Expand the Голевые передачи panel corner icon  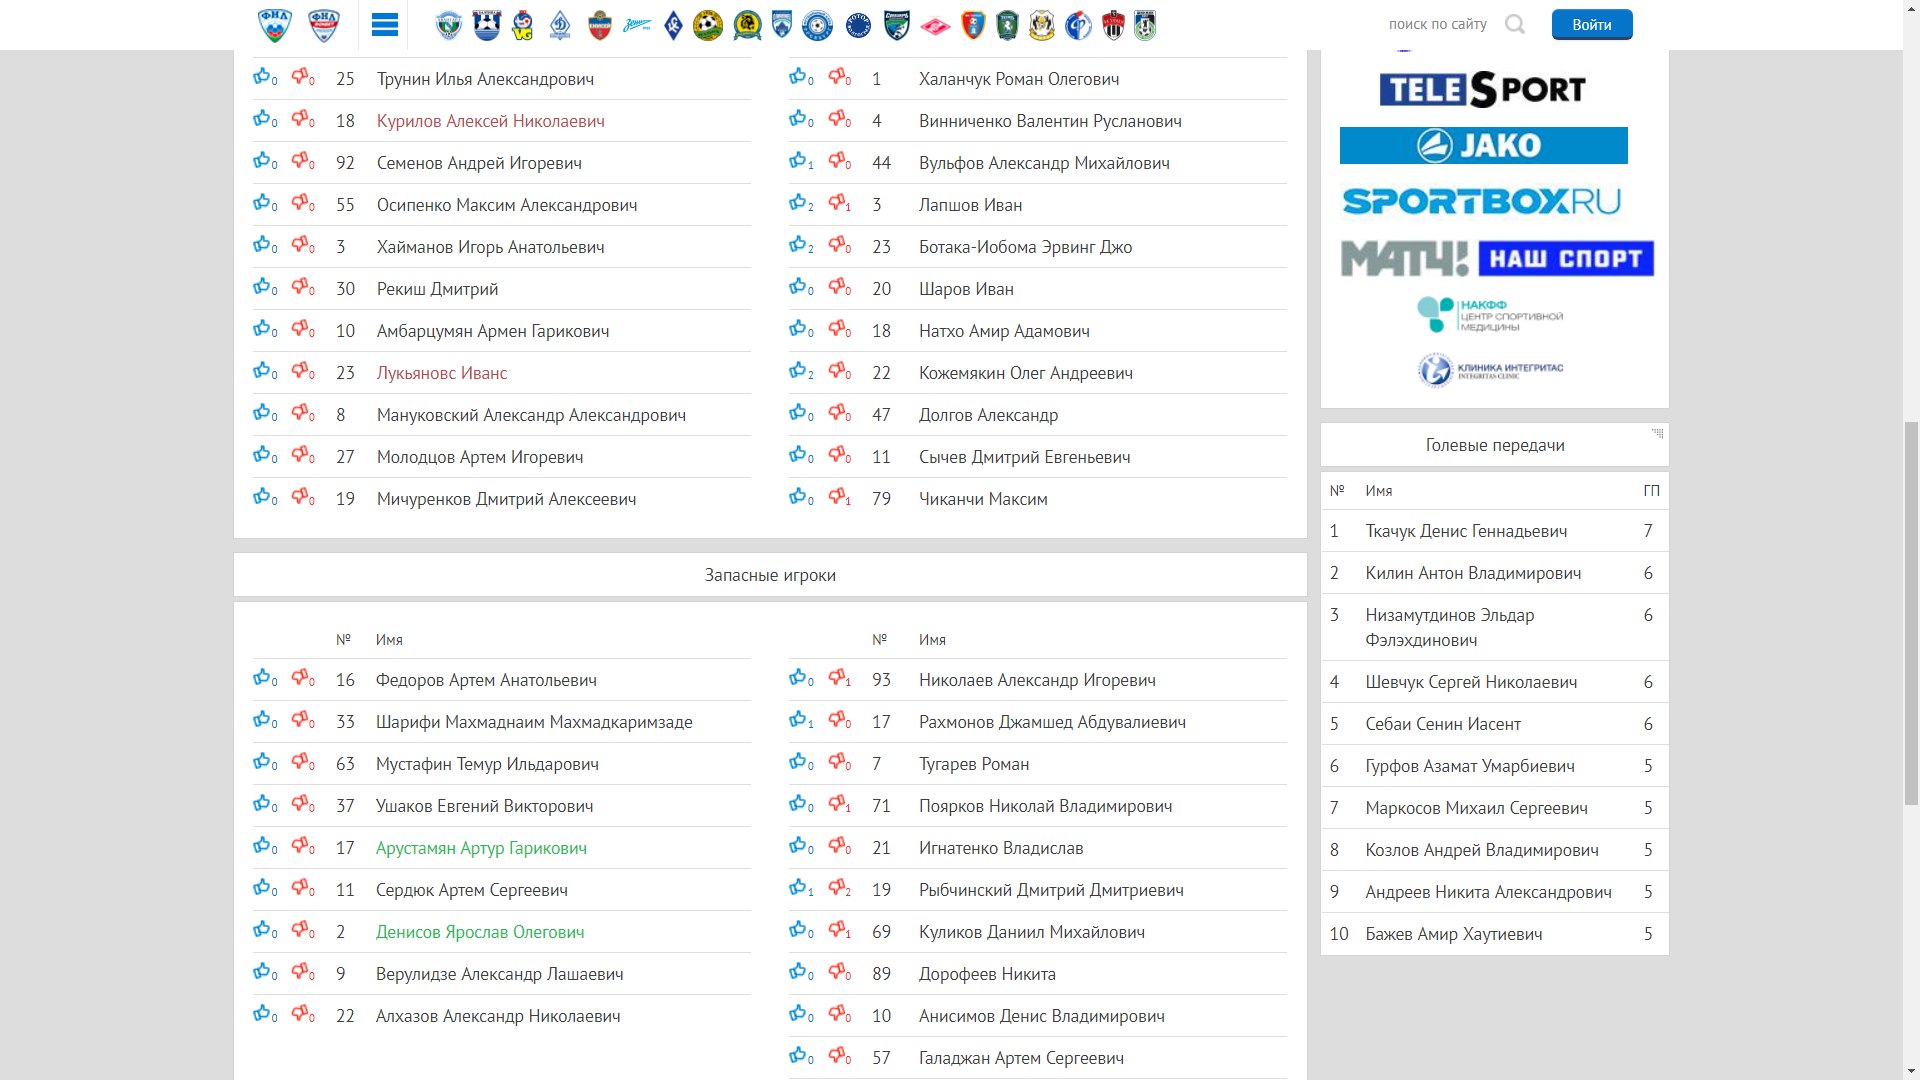1657,433
